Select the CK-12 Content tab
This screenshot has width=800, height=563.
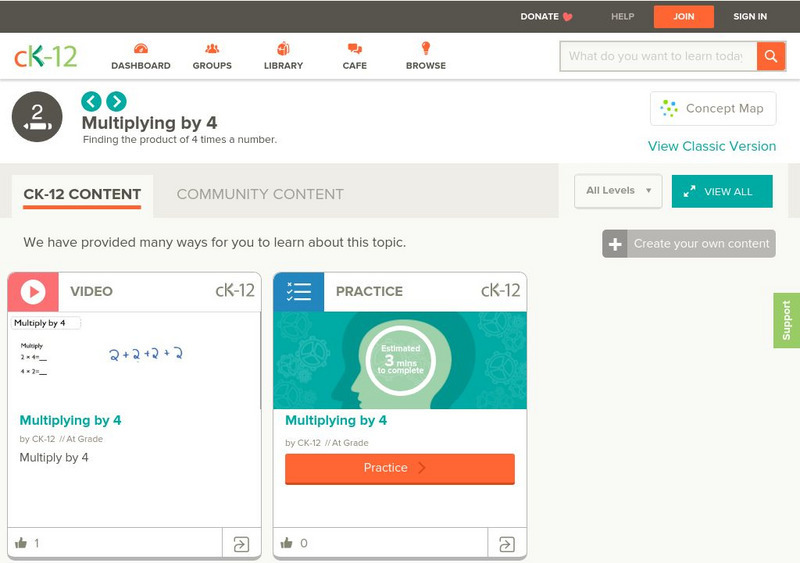coord(82,194)
